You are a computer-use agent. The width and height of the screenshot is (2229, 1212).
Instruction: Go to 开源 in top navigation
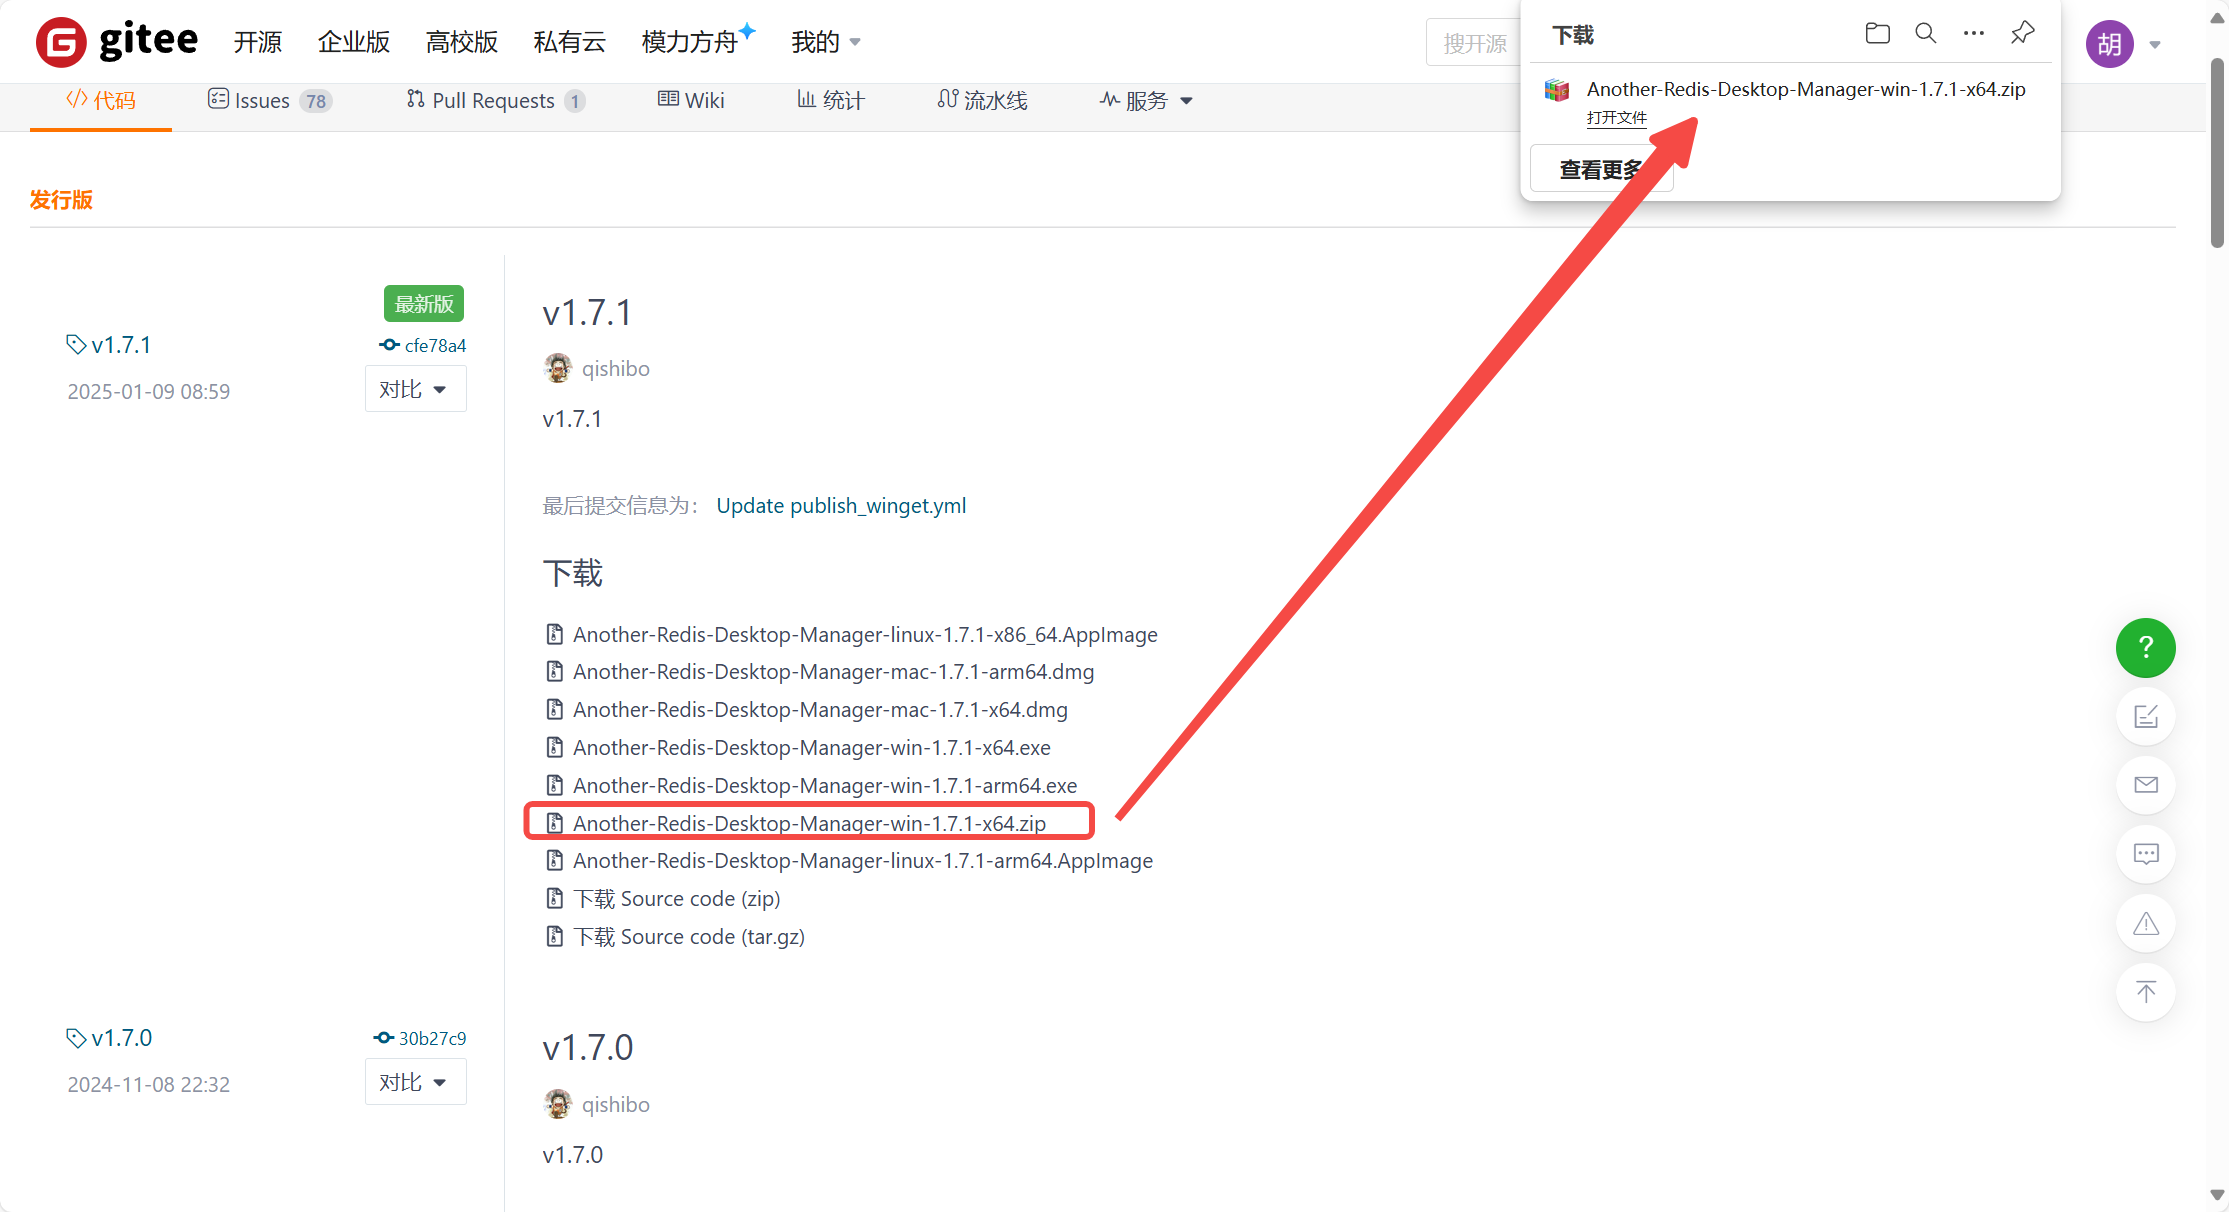click(258, 42)
